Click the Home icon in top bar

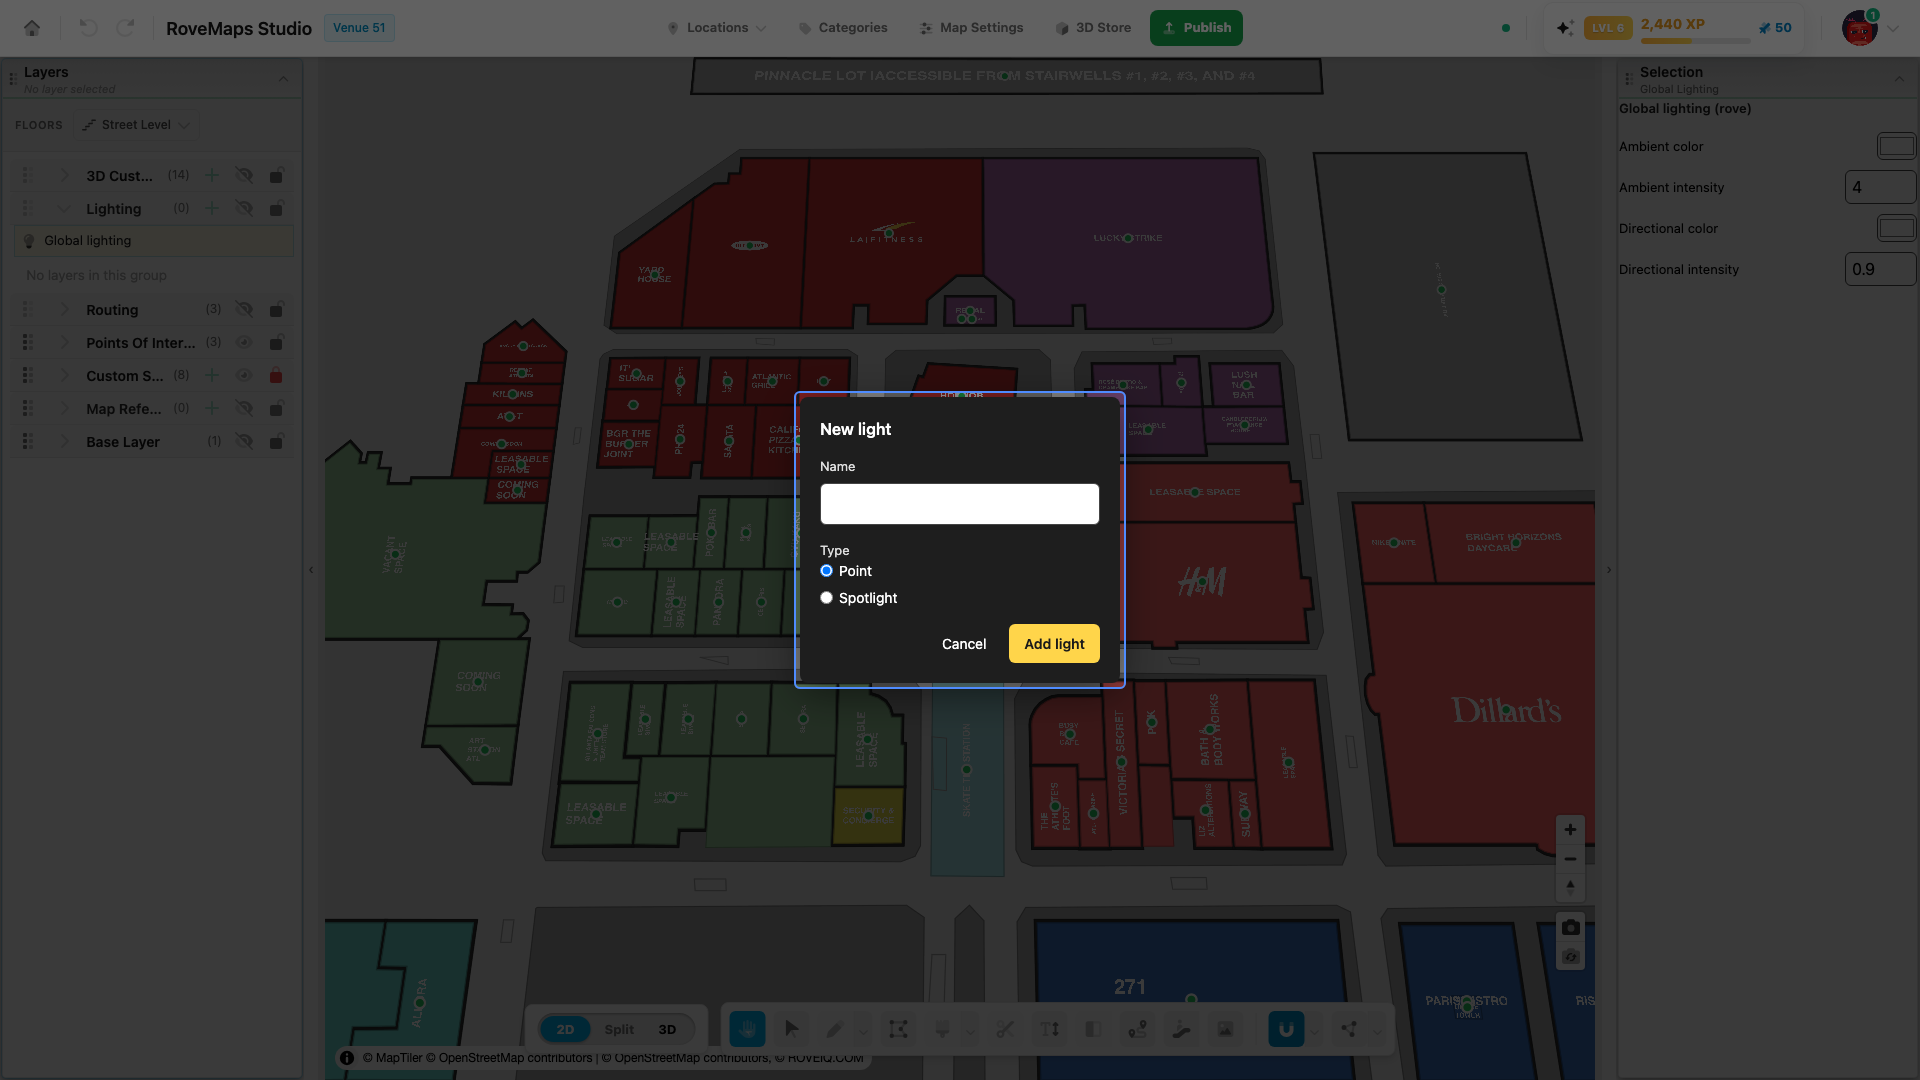coord(32,28)
